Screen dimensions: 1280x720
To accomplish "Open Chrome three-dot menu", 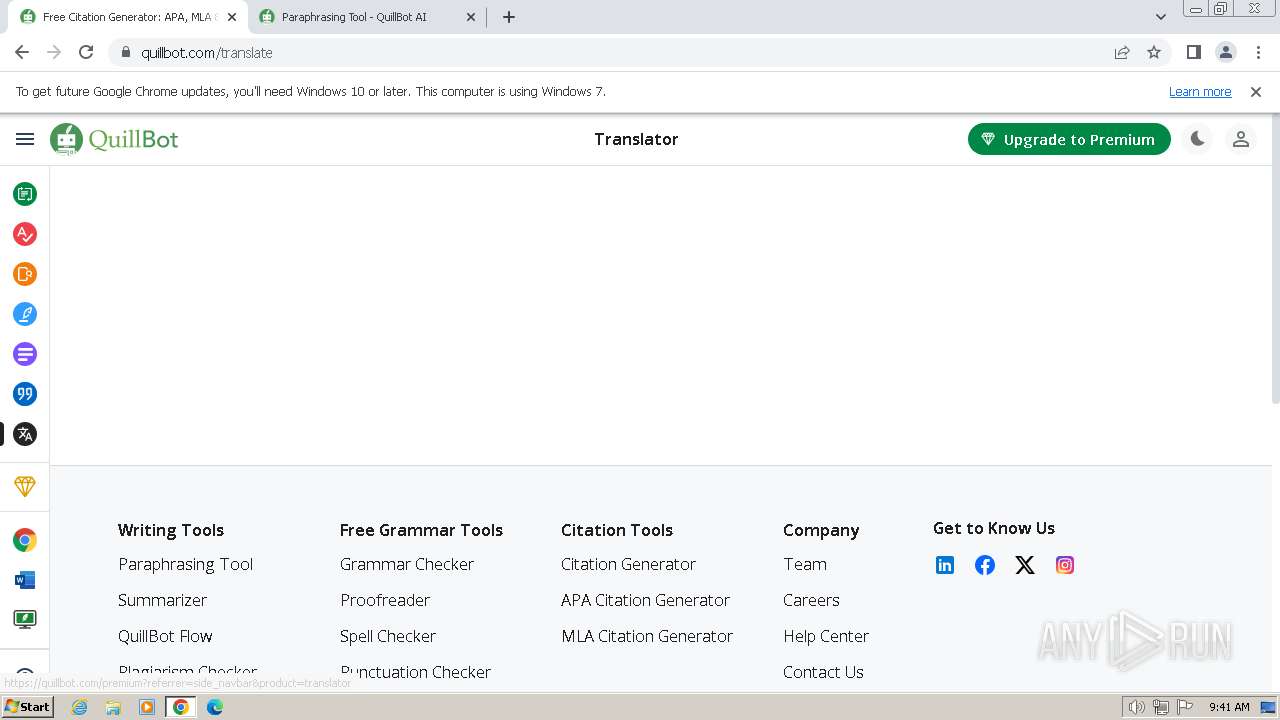I will (x=1258, y=52).
